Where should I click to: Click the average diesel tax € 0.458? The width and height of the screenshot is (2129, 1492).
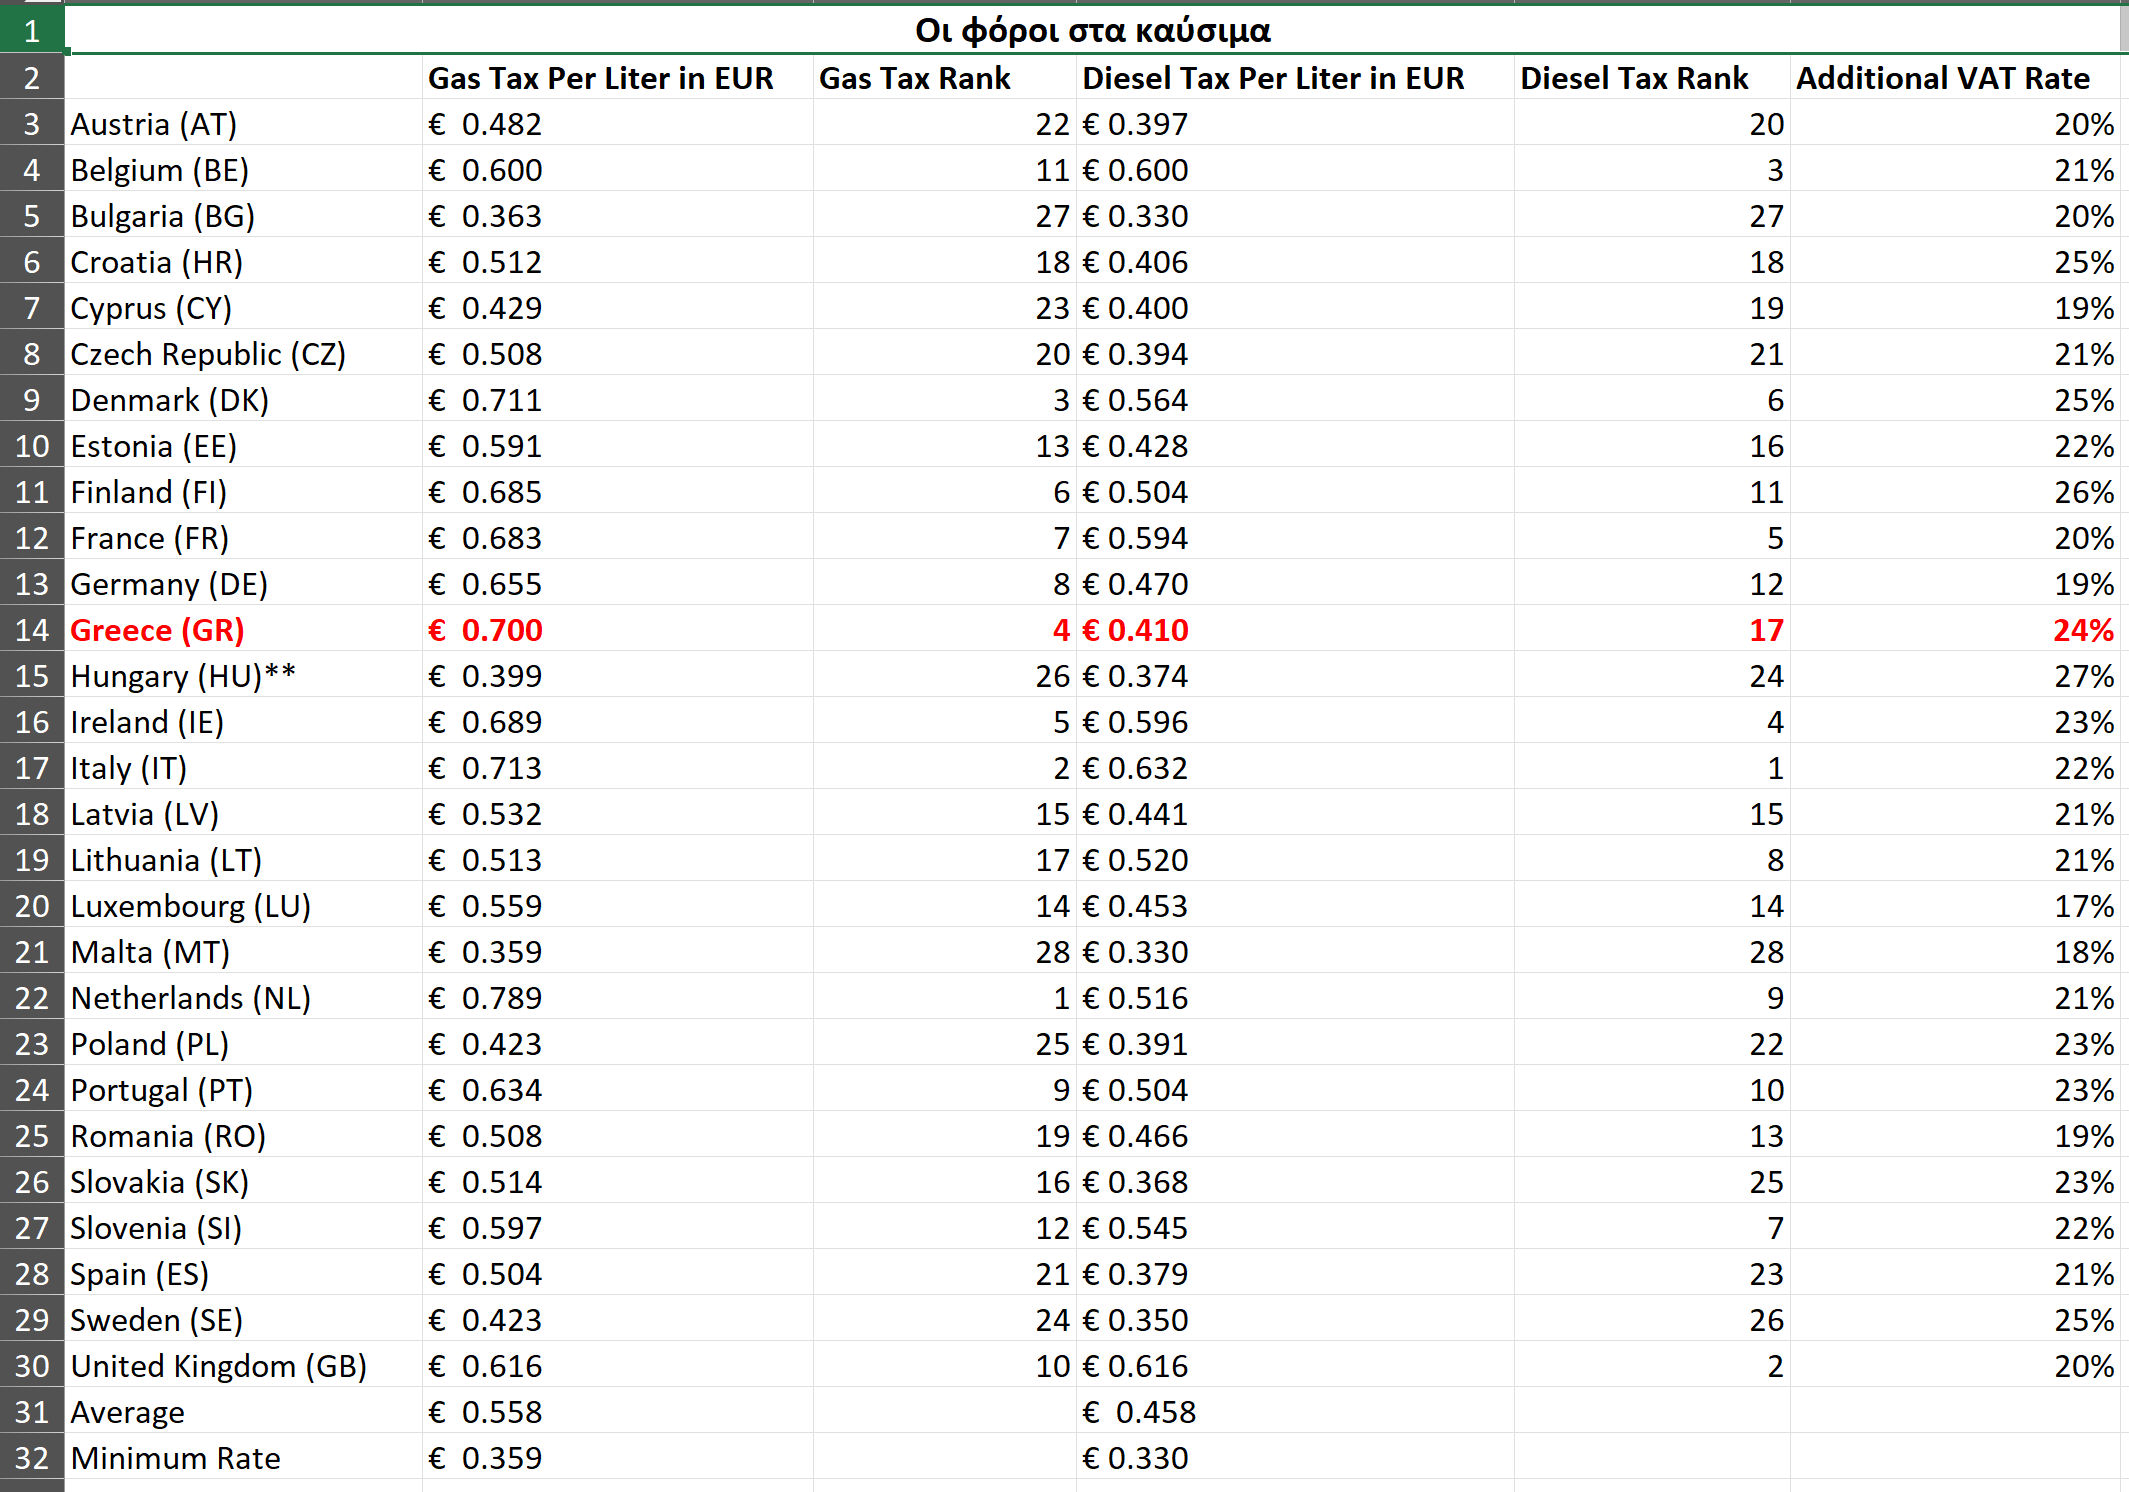[1295, 1412]
